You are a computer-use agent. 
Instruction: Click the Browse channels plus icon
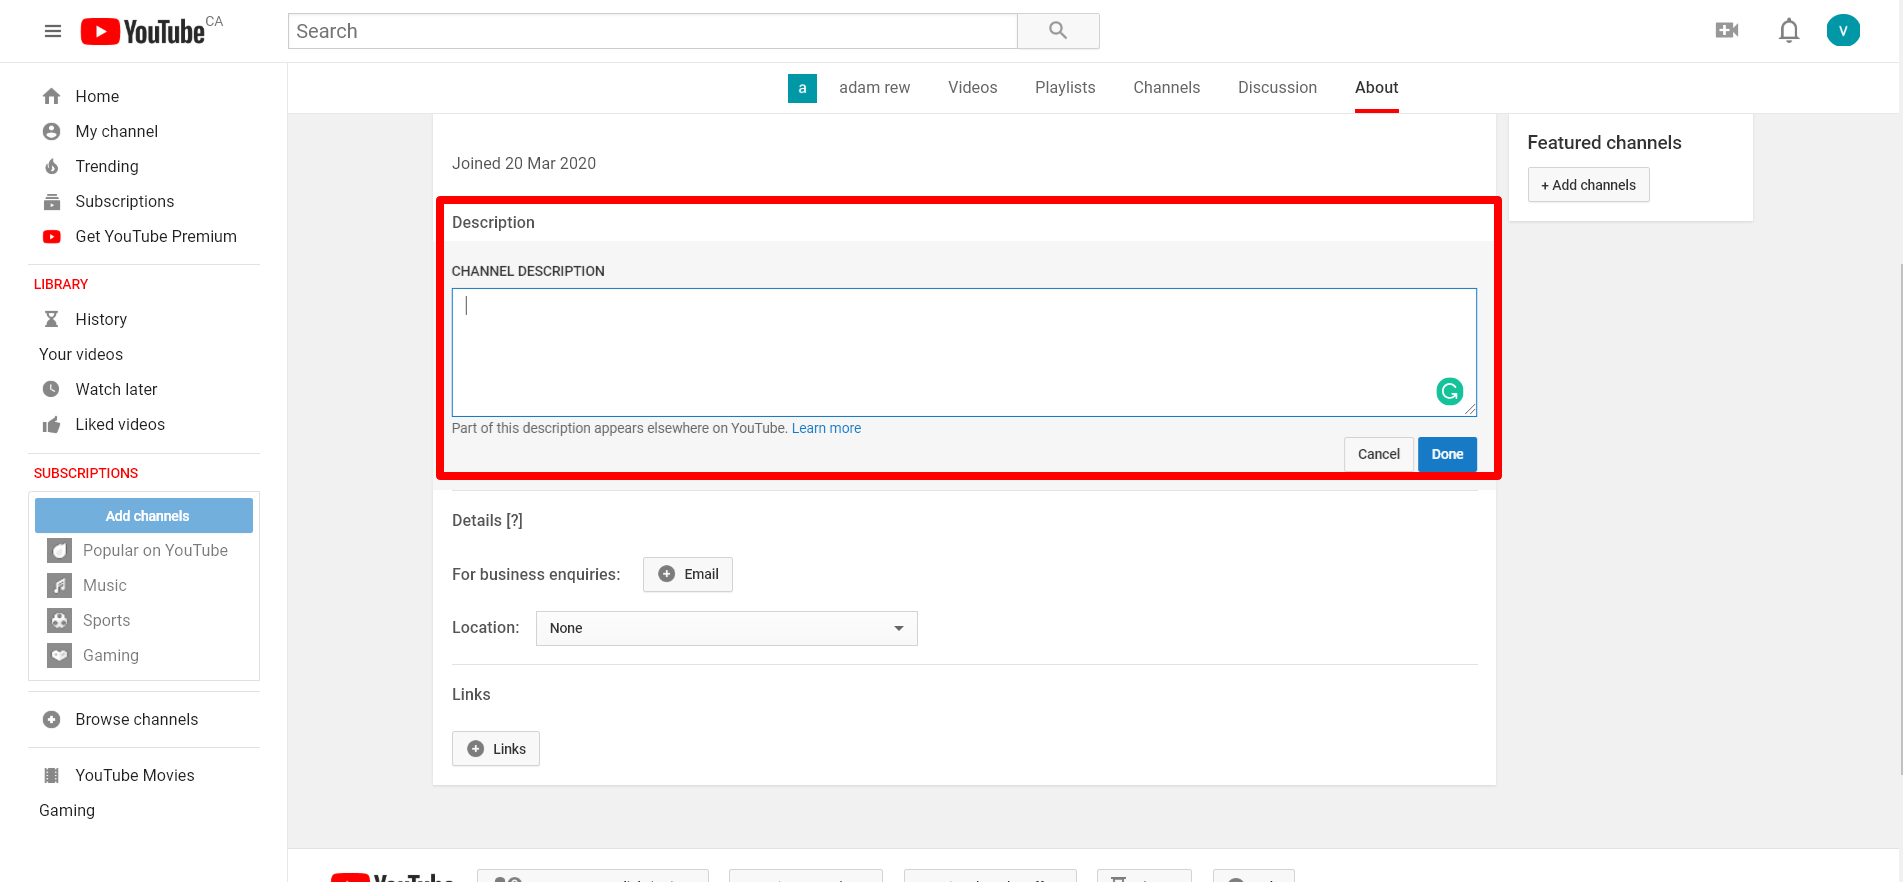(x=52, y=719)
